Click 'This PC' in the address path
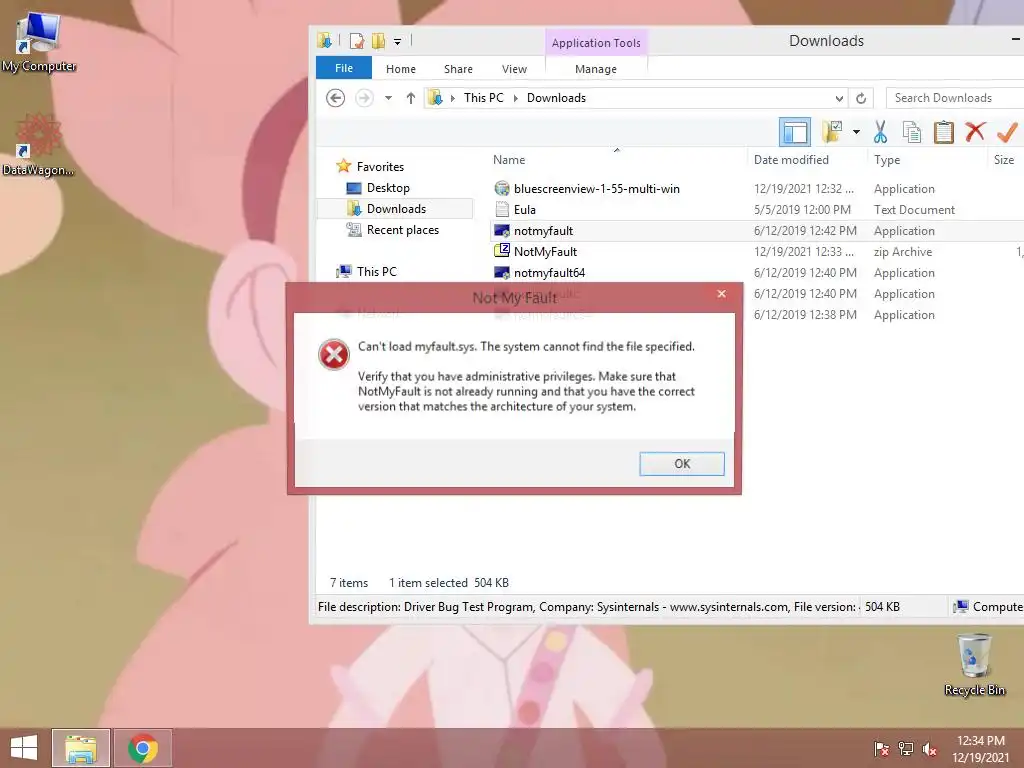 tap(483, 98)
